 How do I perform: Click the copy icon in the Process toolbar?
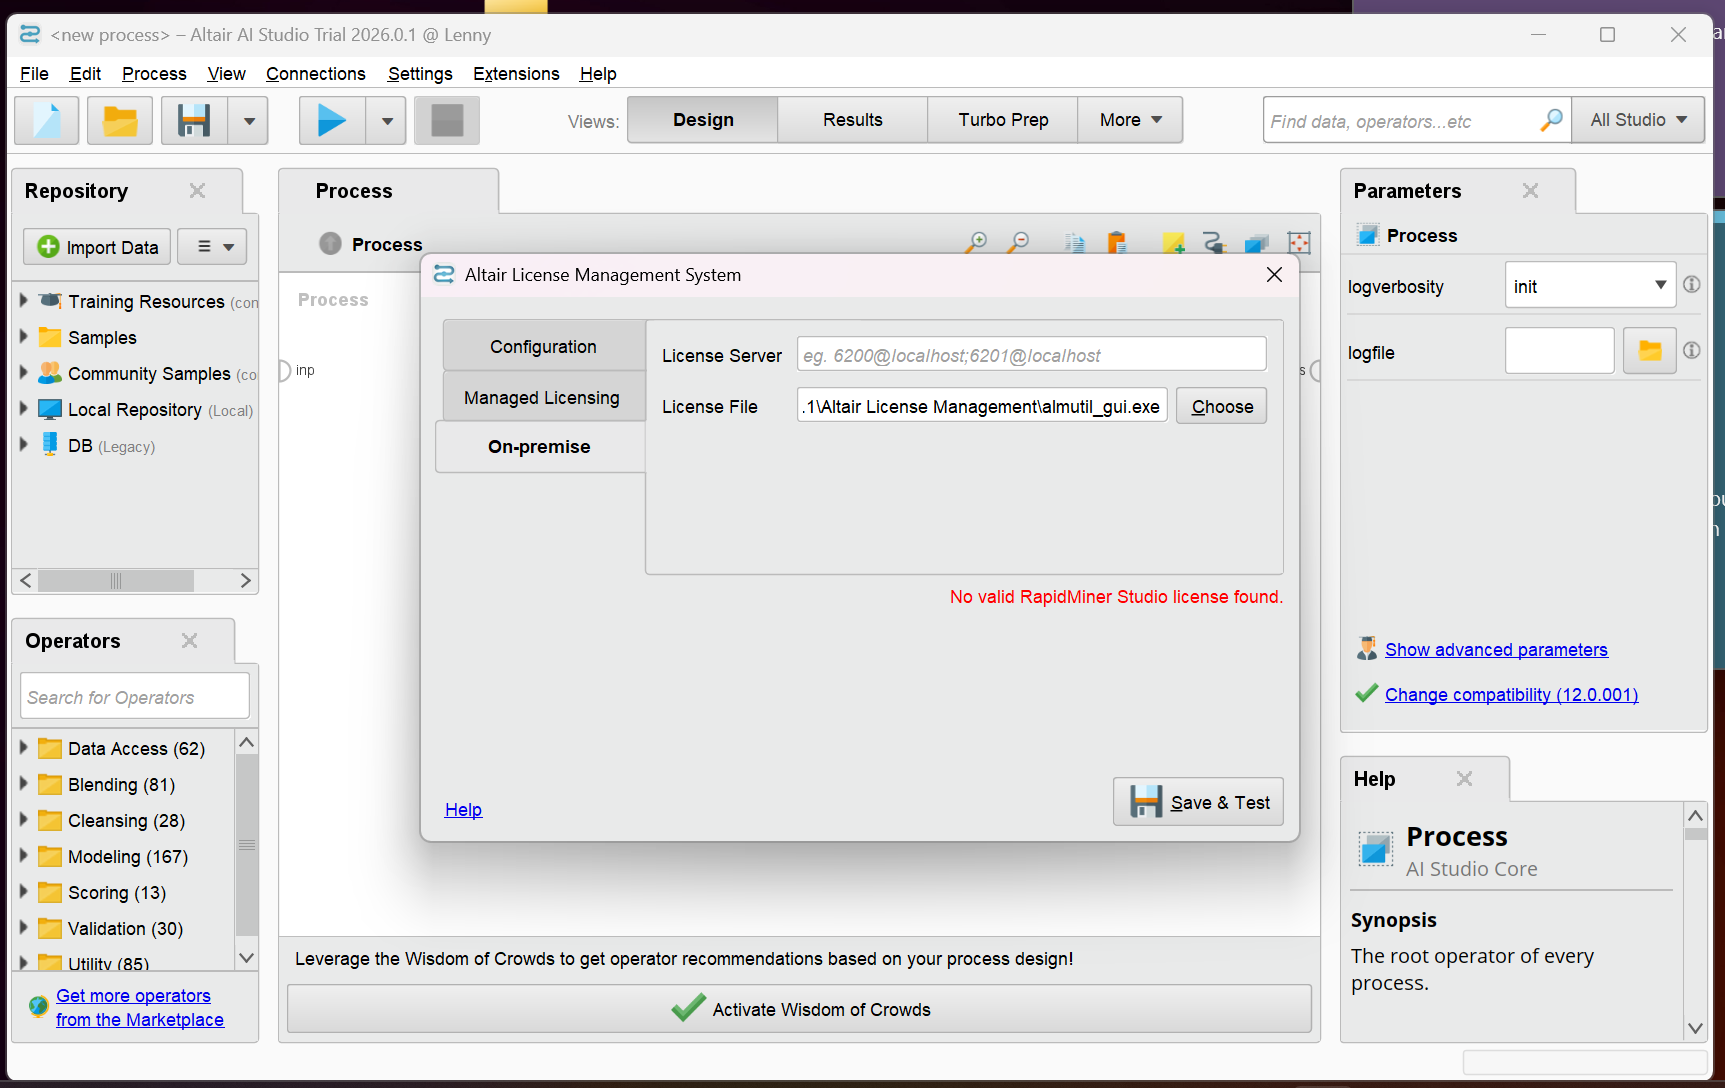(x=1074, y=243)
